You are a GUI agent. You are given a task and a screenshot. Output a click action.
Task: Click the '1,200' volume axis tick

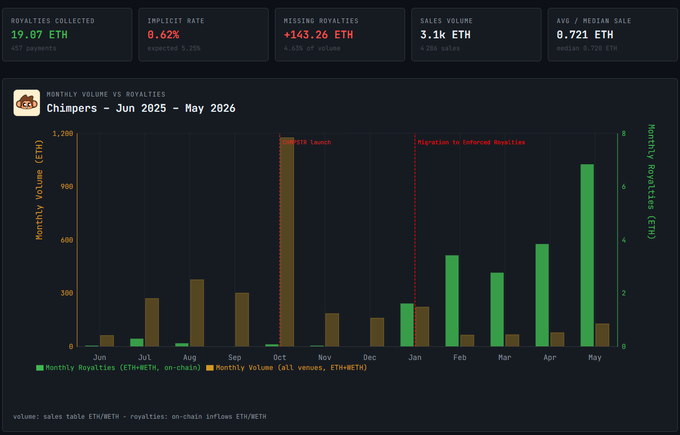63,133
